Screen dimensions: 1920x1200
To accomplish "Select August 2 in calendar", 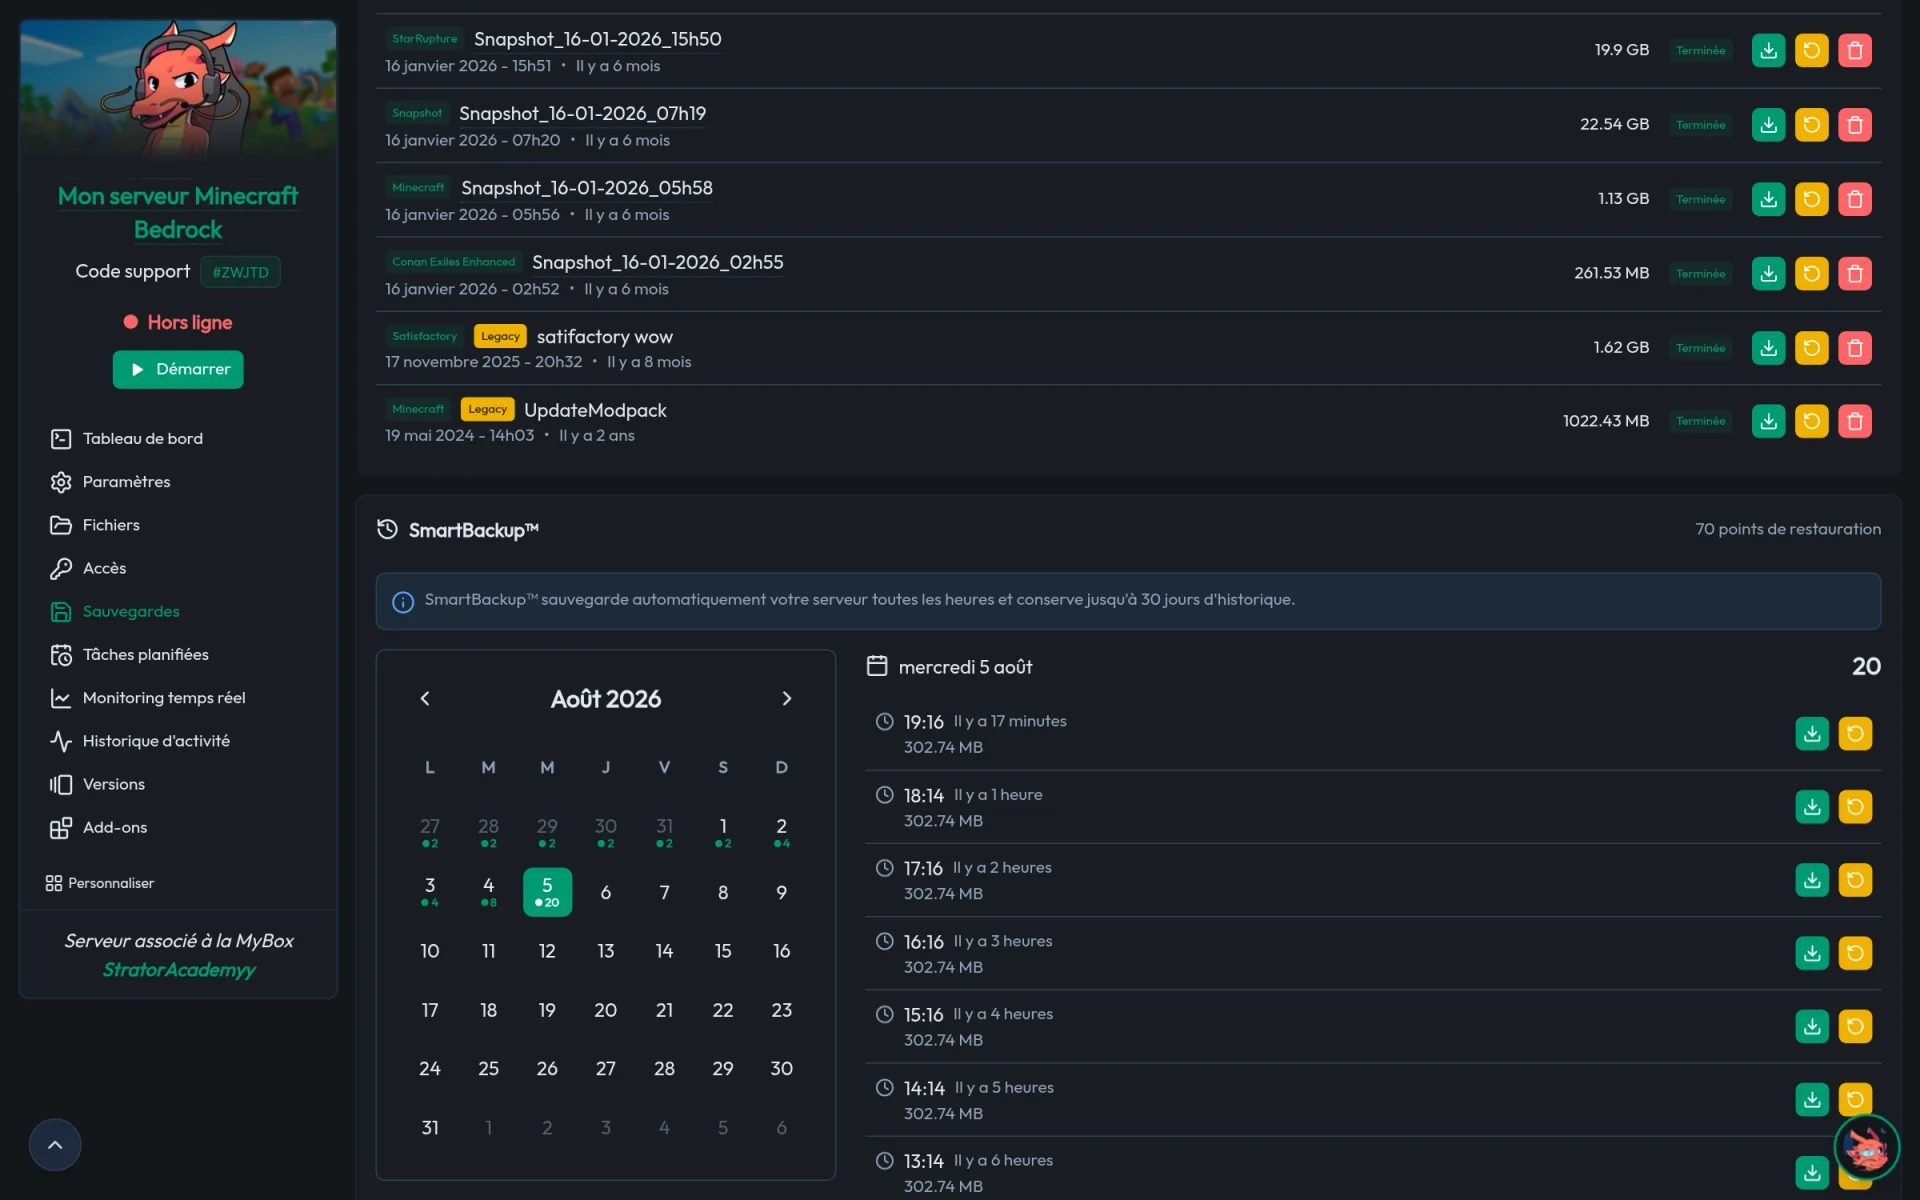I will click(781, 832).
